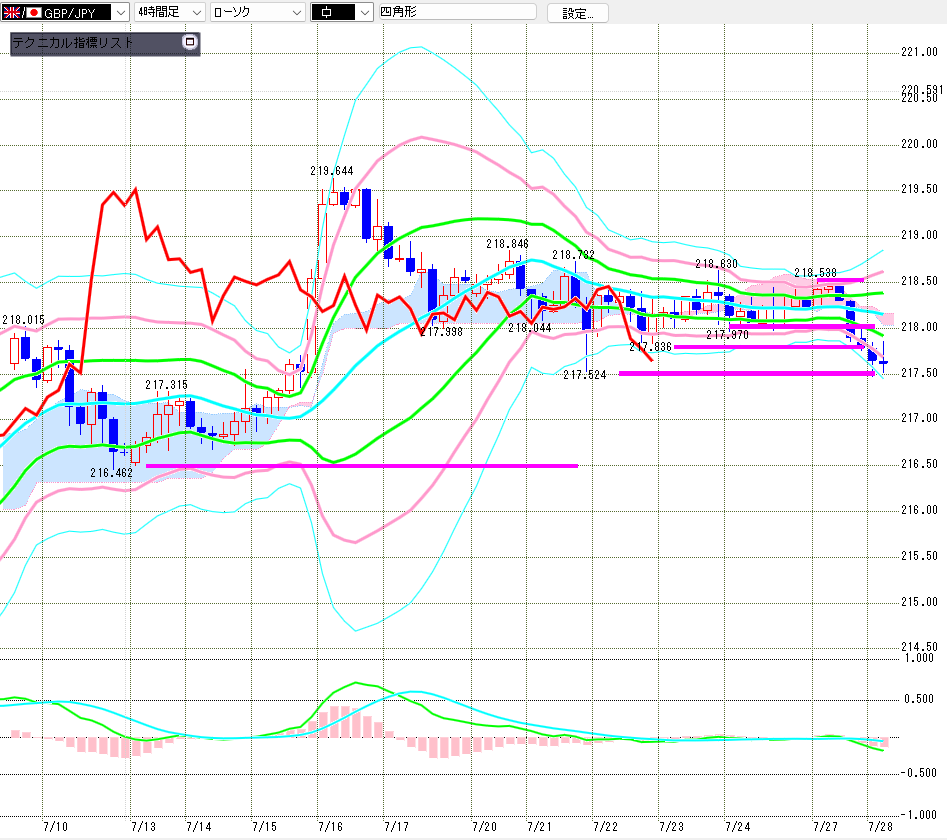Expand the テクニカル指標リスト panel icon
The image size is (947, 840).
190,42
